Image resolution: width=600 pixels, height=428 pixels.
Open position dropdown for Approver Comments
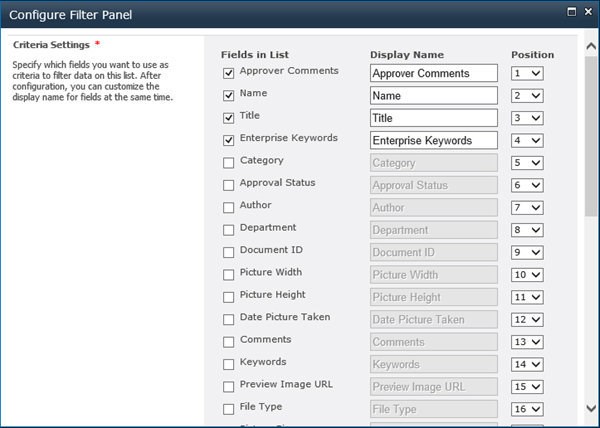click(x=526, y=73)
